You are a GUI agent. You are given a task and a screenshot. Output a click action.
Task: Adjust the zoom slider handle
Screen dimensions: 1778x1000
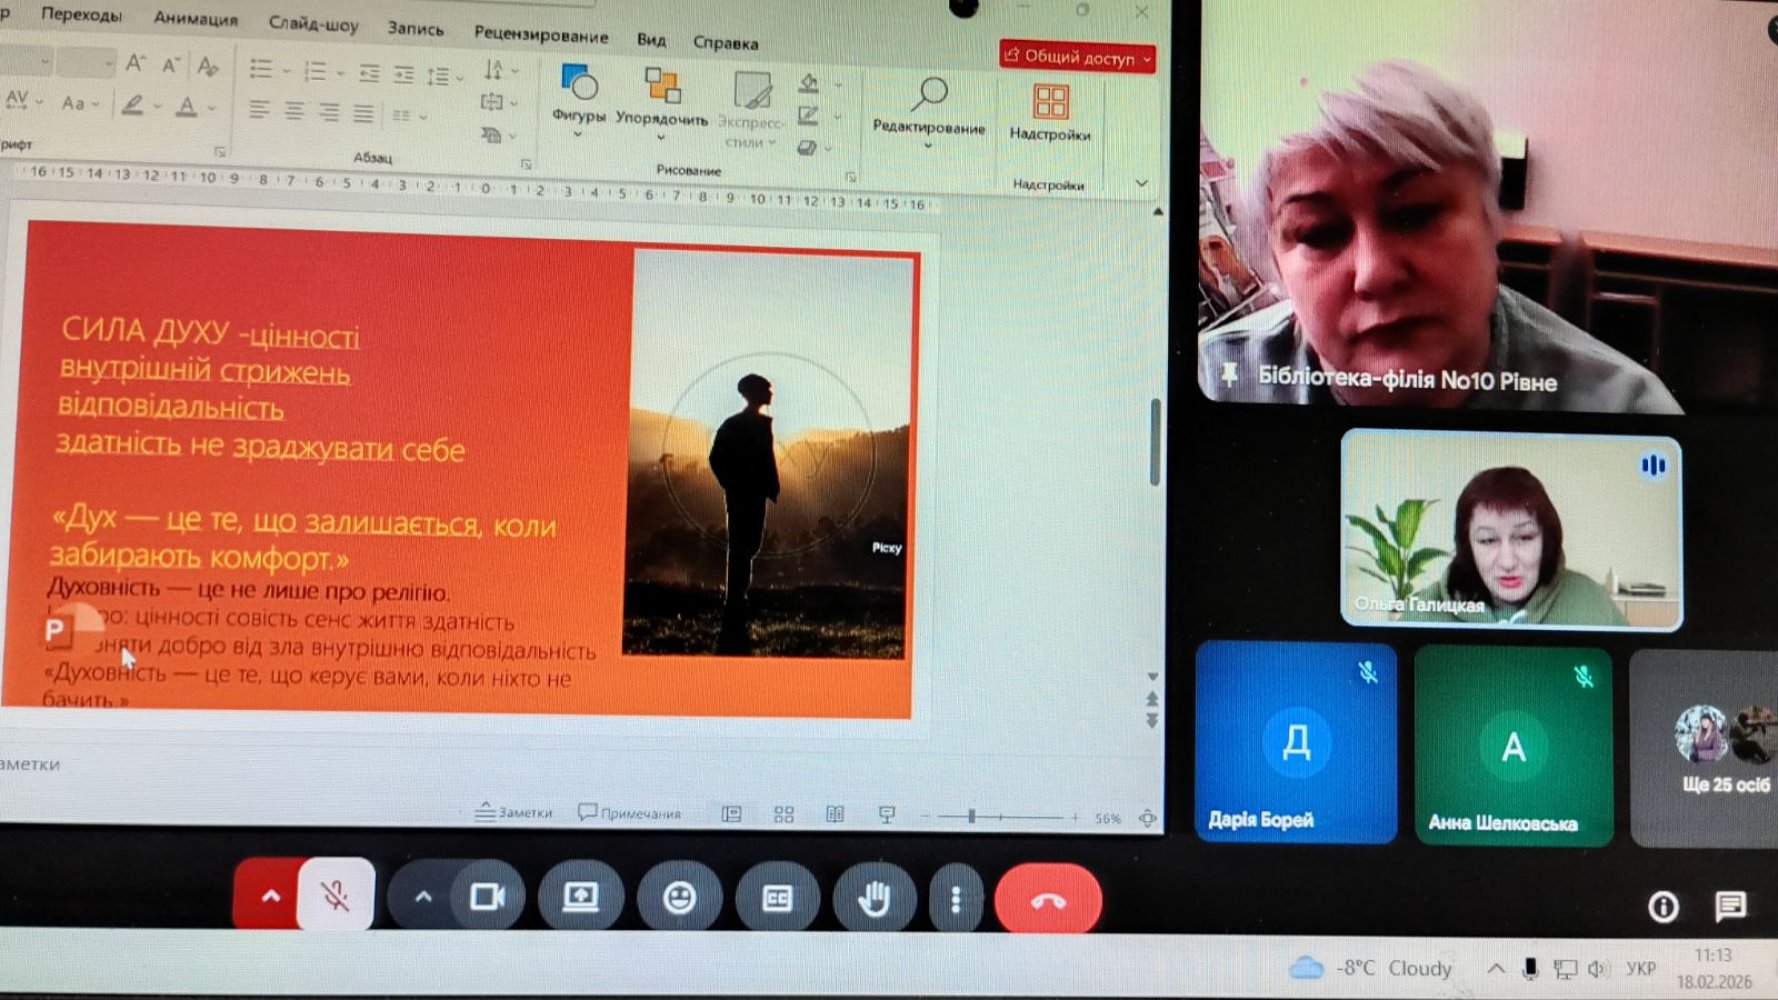point(971,816)
